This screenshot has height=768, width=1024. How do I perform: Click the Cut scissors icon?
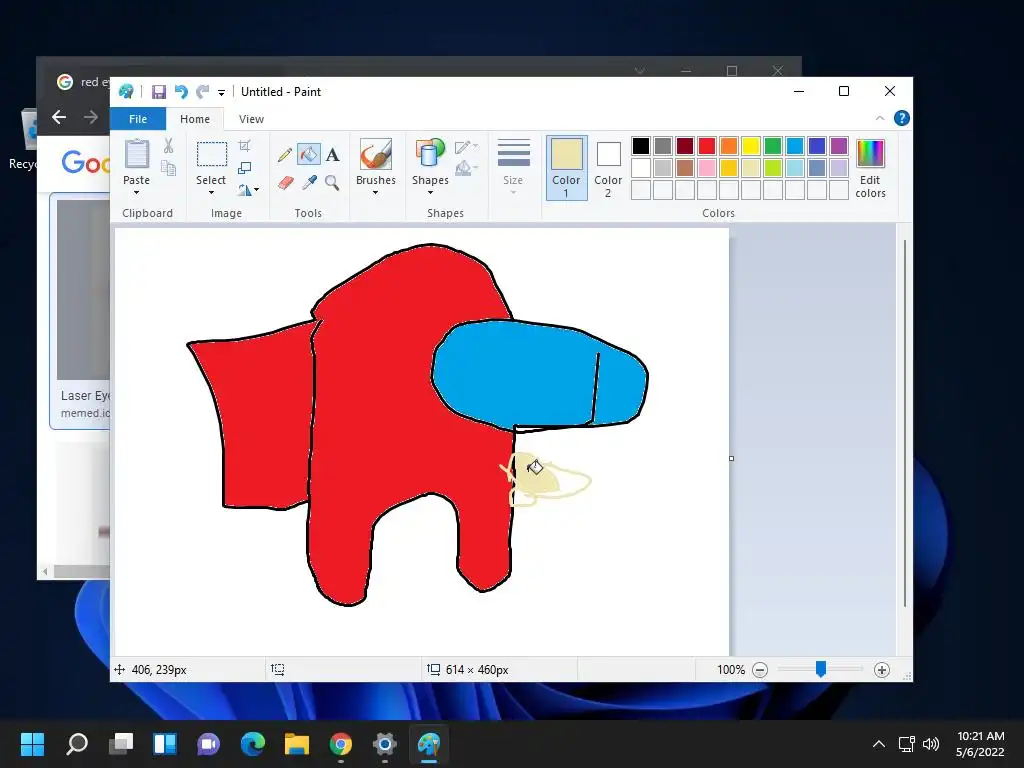pyautogui.click(x=168, y=146)
